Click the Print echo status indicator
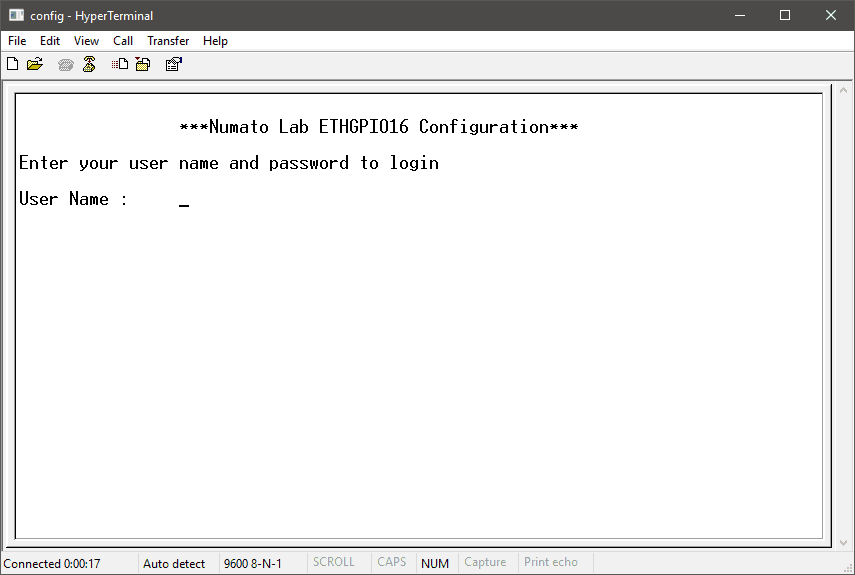This screenshot has width=855, height=575. coord(551,563)
